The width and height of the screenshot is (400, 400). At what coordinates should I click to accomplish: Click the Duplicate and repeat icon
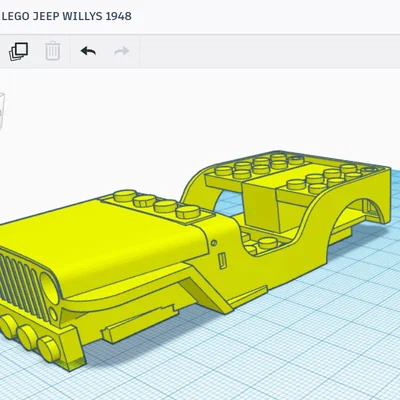pos(18,51)
